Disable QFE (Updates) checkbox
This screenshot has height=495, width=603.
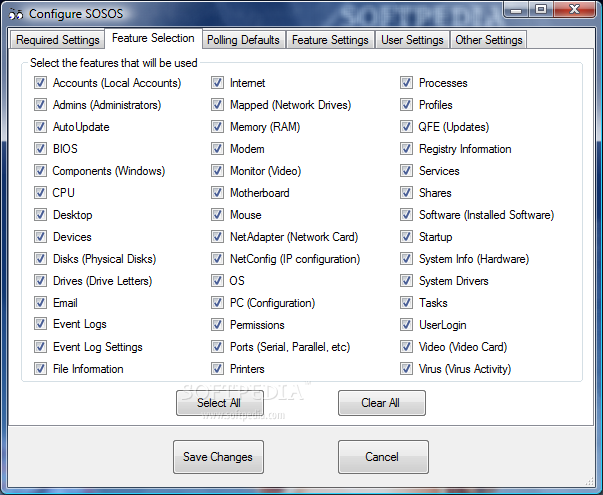[406, 126]
